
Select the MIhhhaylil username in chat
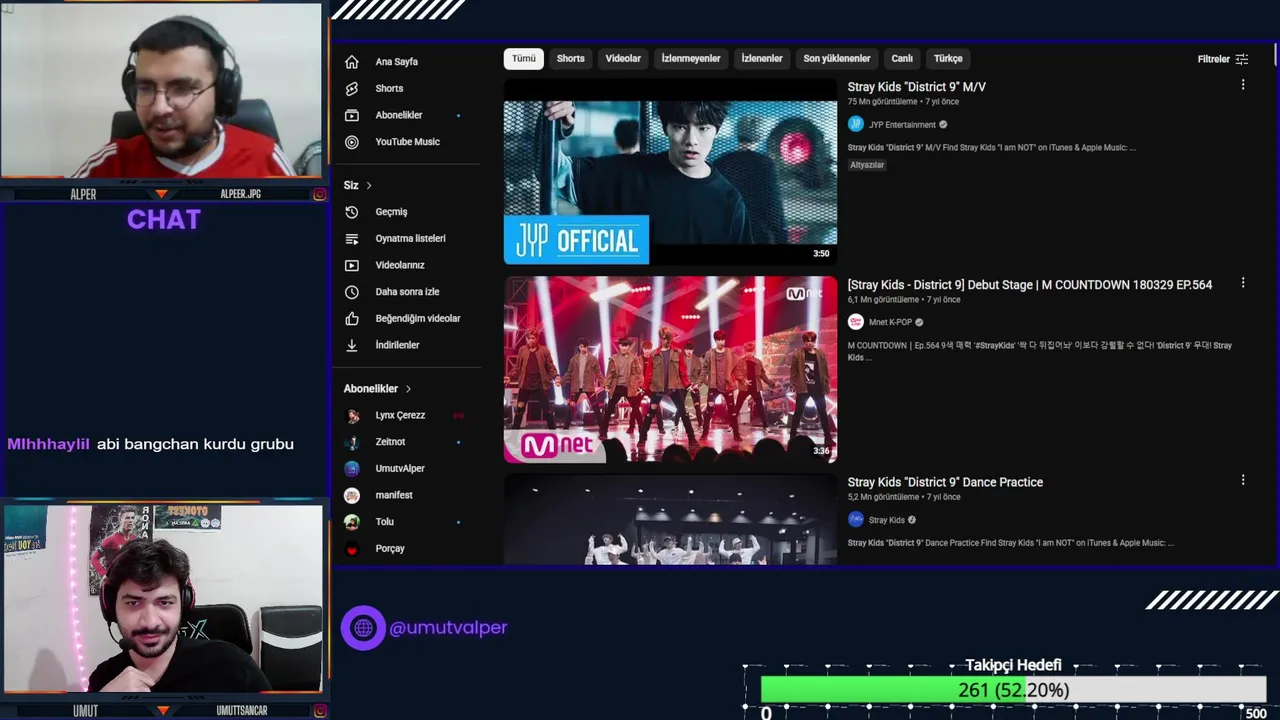tap(48, 444)
